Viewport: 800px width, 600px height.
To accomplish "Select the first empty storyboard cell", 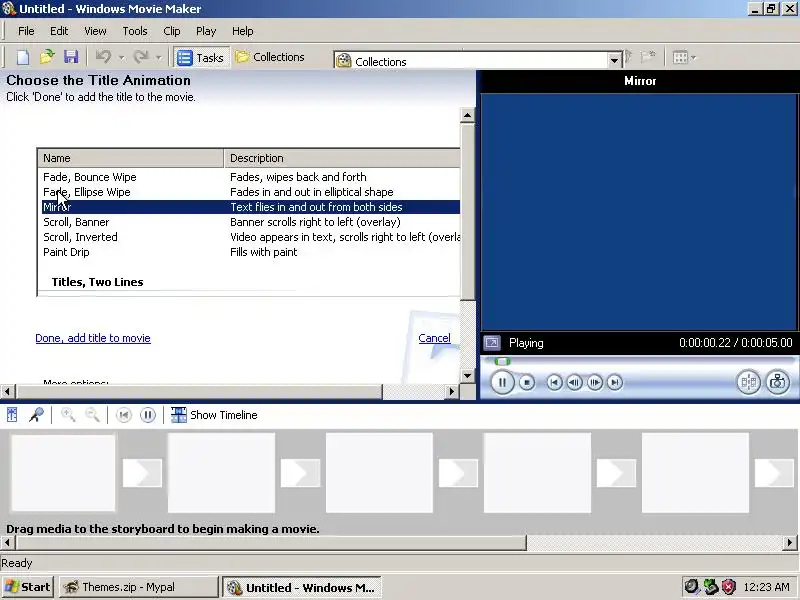I will point(63,472).
